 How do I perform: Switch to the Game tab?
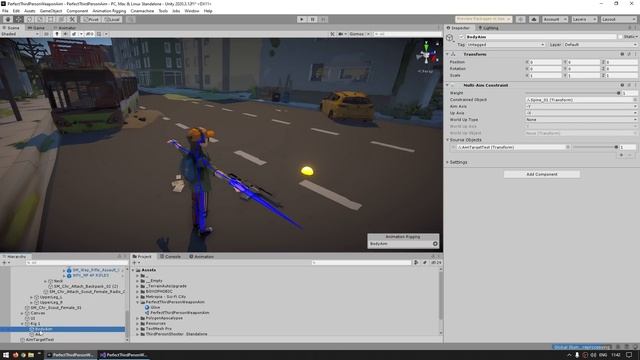(36, 28)
